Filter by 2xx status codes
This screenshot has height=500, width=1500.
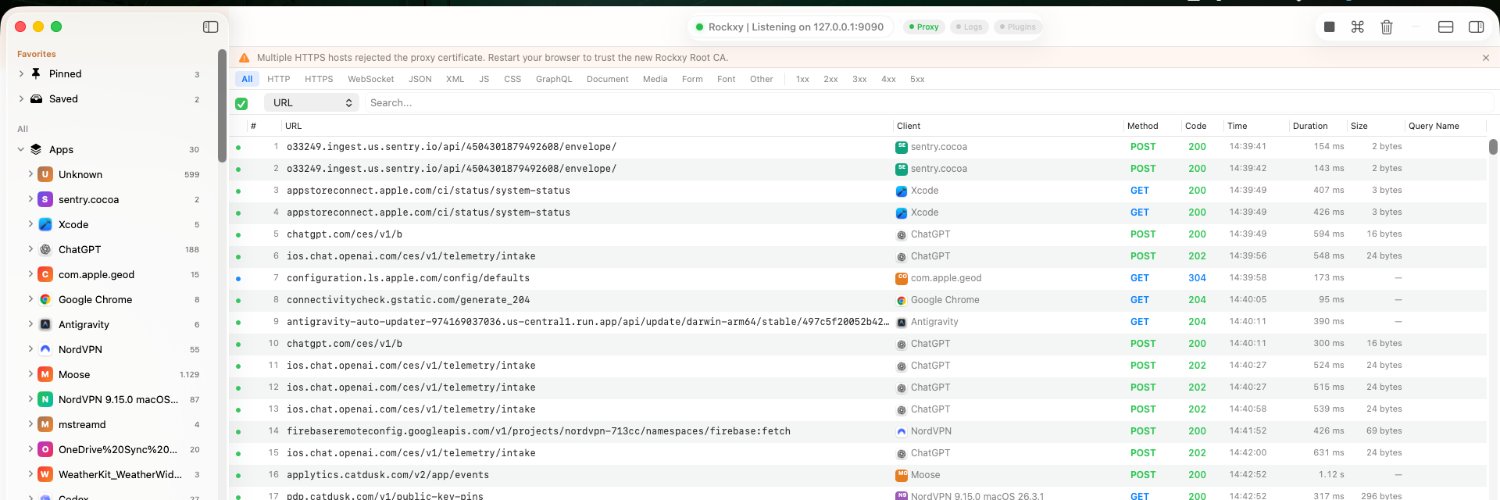[x=831, y=79]
